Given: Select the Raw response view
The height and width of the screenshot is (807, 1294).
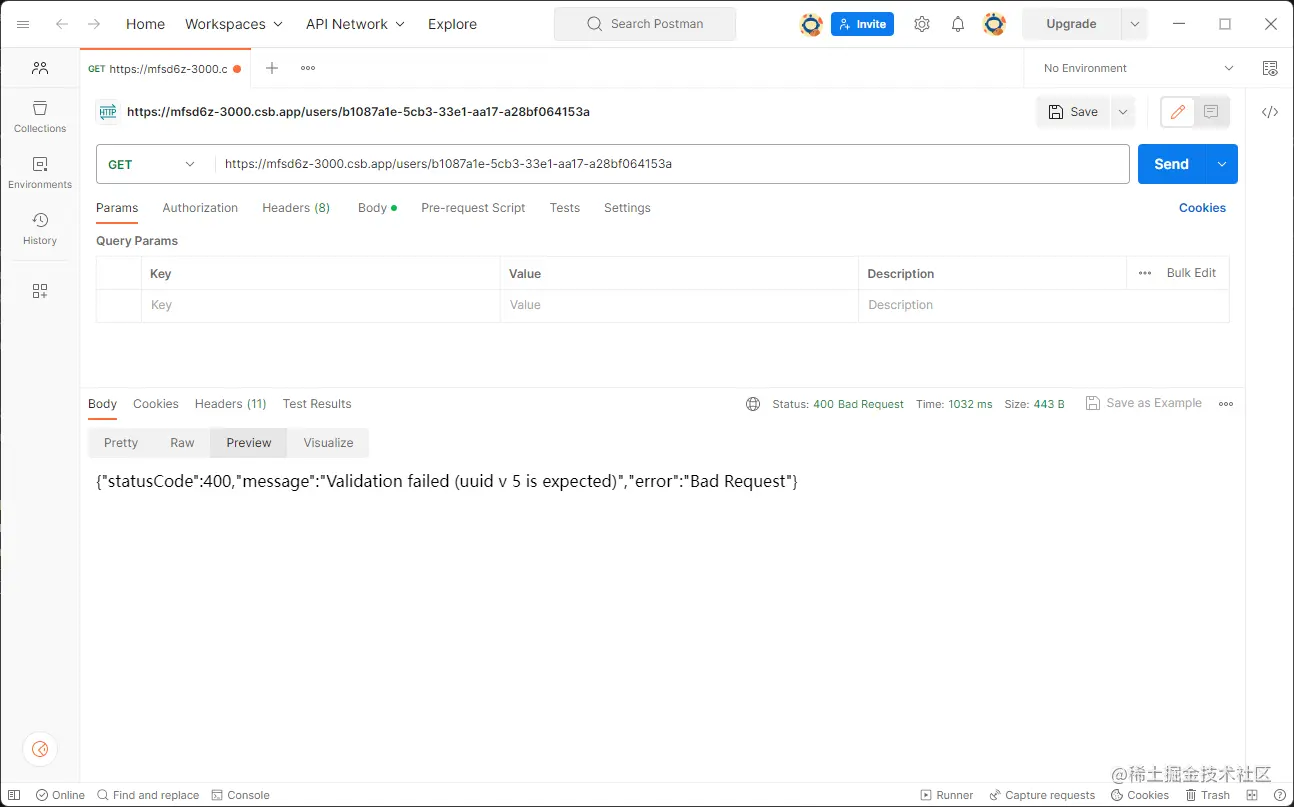Looking at the screenshot, I should (x=182, y=443).
